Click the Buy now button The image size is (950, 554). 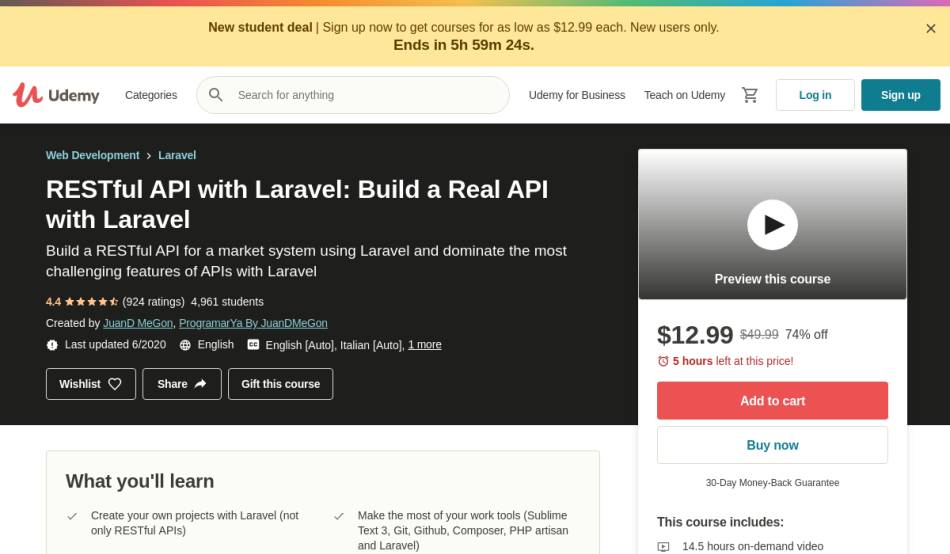[772, 445]
